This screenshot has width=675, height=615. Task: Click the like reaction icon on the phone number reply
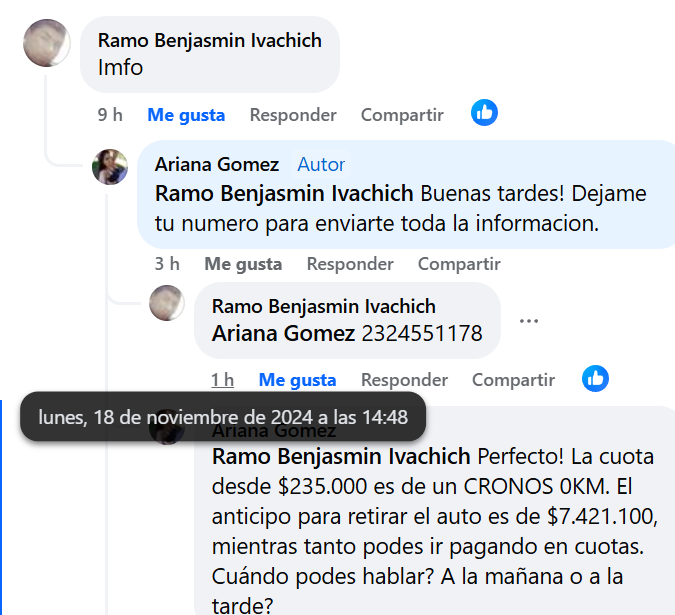click(596, 378)
